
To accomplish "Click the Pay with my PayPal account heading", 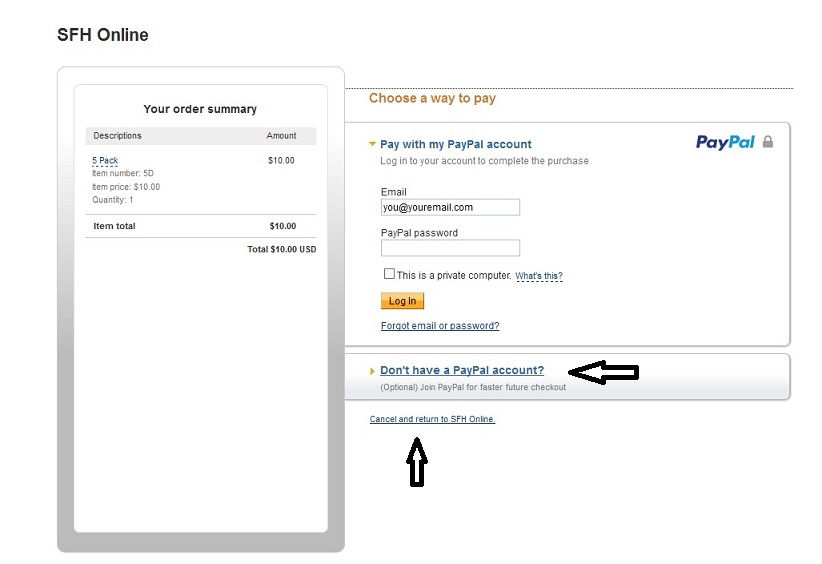I will [456, 144].
